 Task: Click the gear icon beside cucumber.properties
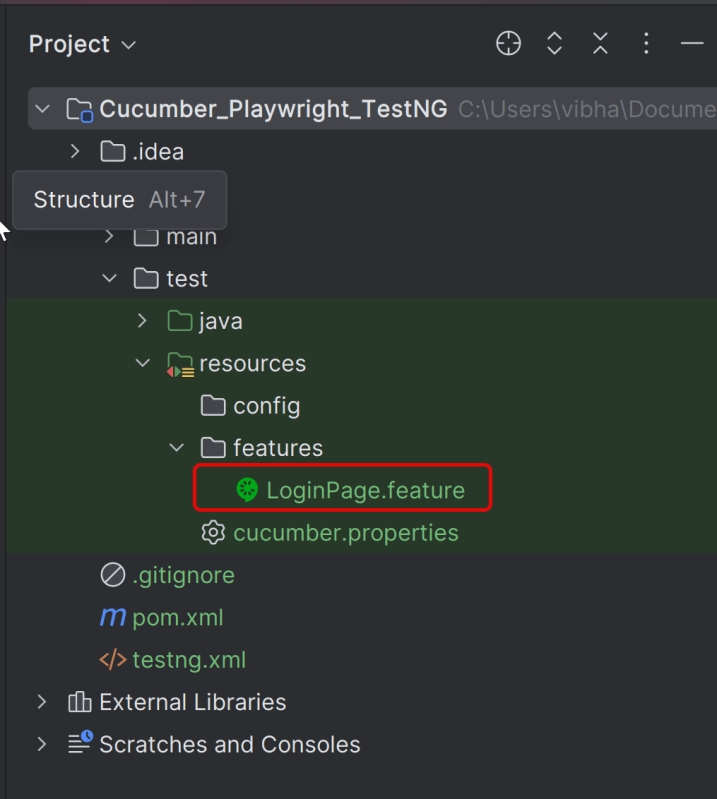tap(213, 533)
